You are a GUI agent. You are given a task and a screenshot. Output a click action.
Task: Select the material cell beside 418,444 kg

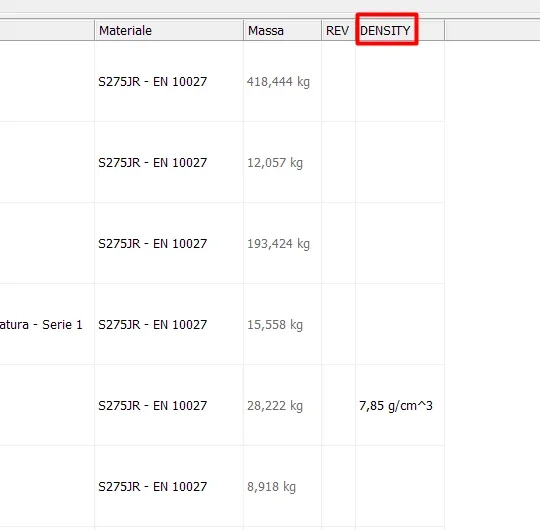click(169, 82)
